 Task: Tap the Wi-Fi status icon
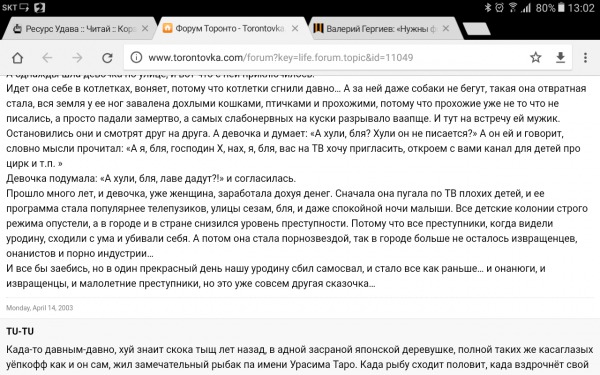click(513, 7)
